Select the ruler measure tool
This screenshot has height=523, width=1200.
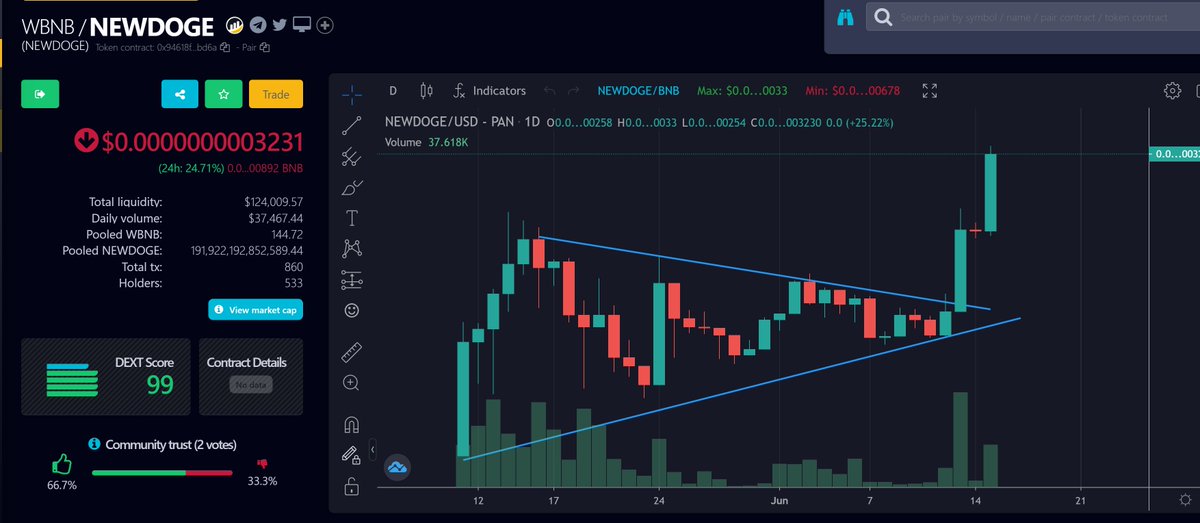click(x=351, y=351)
